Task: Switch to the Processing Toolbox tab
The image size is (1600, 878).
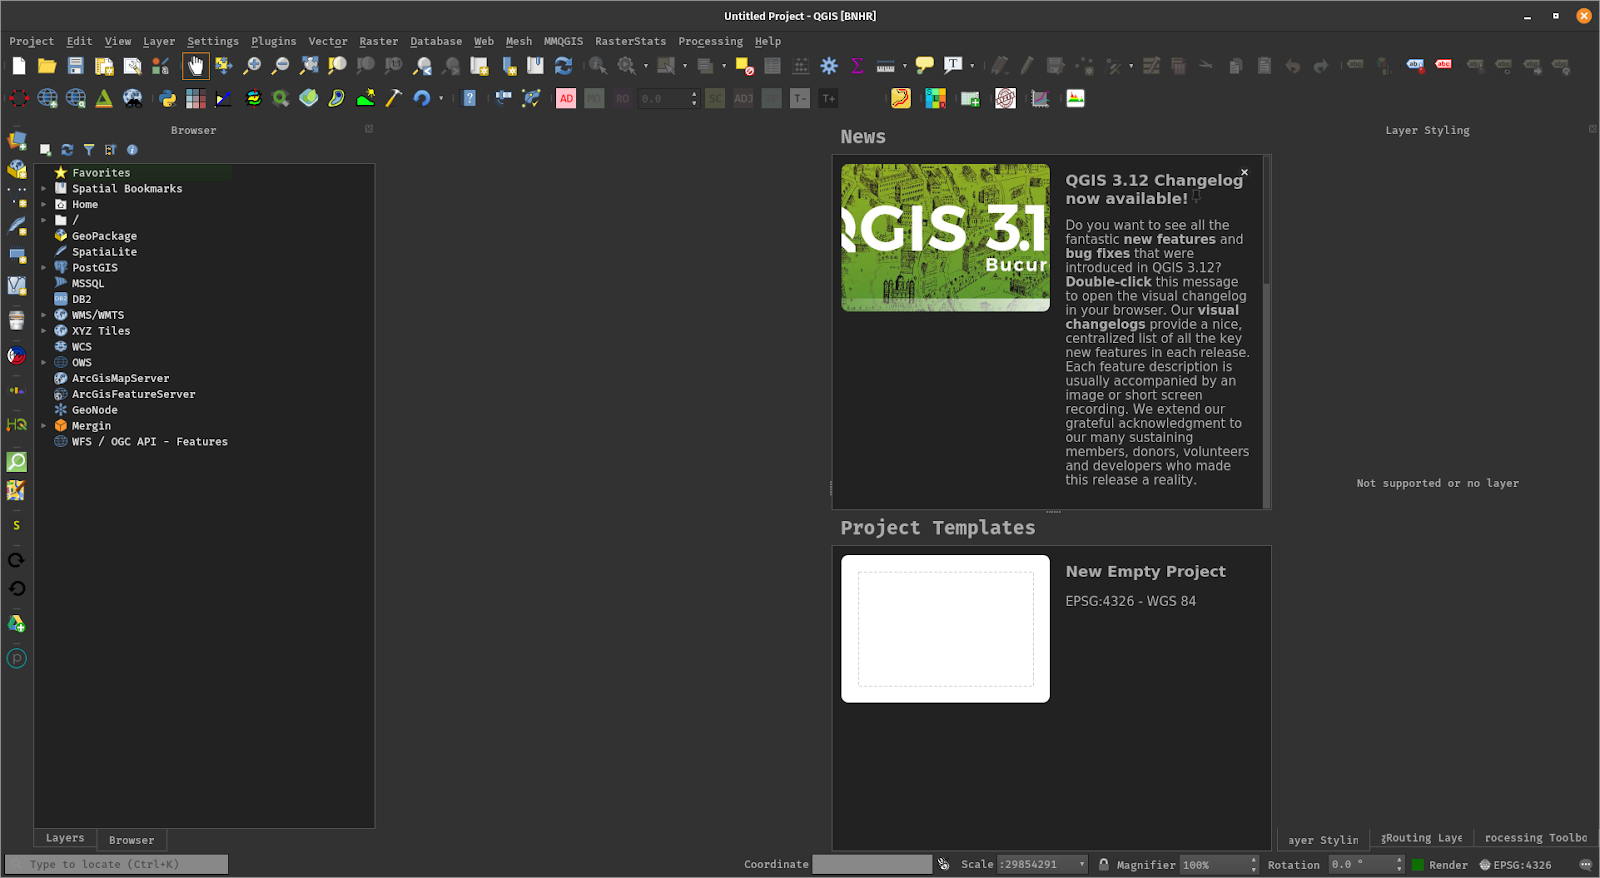Action: (x=1536, y=838)
